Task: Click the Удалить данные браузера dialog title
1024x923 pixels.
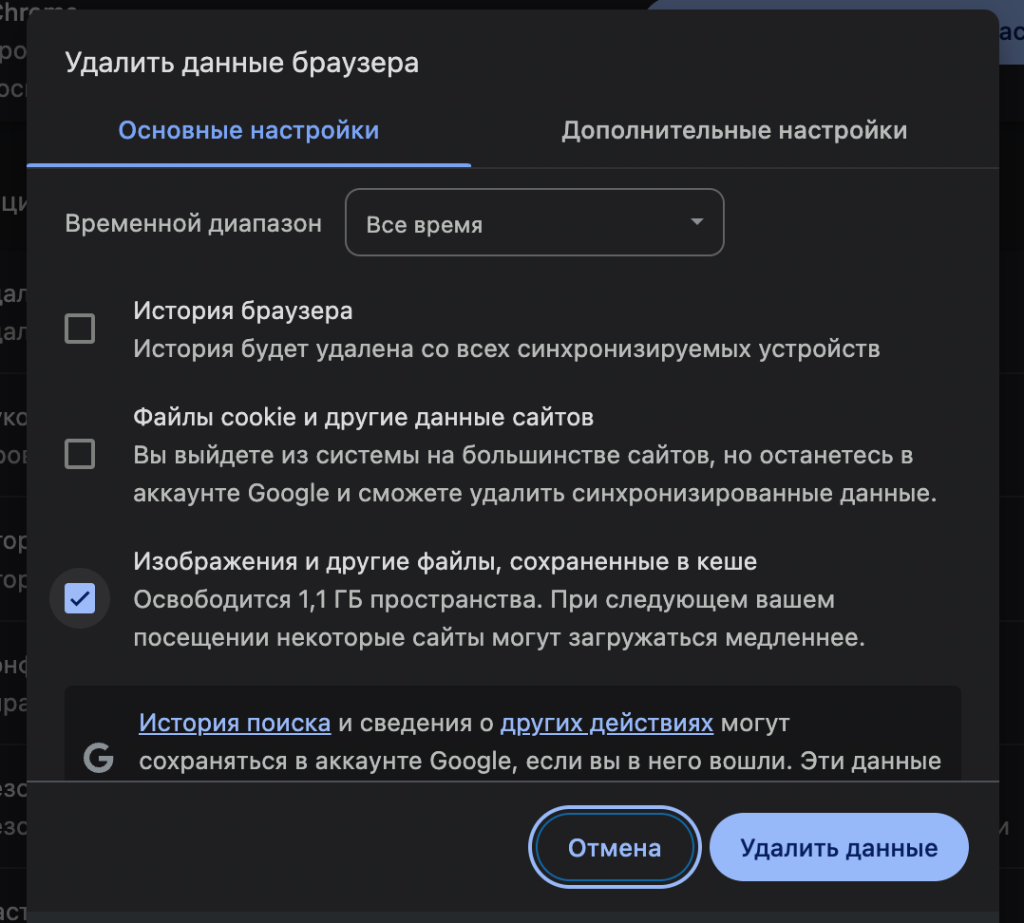Action: click(x=242, y=63)
